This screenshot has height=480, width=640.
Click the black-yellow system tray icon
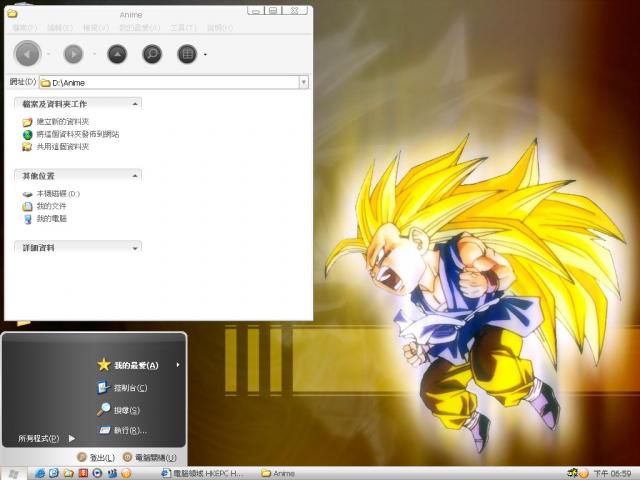point(573,473)
